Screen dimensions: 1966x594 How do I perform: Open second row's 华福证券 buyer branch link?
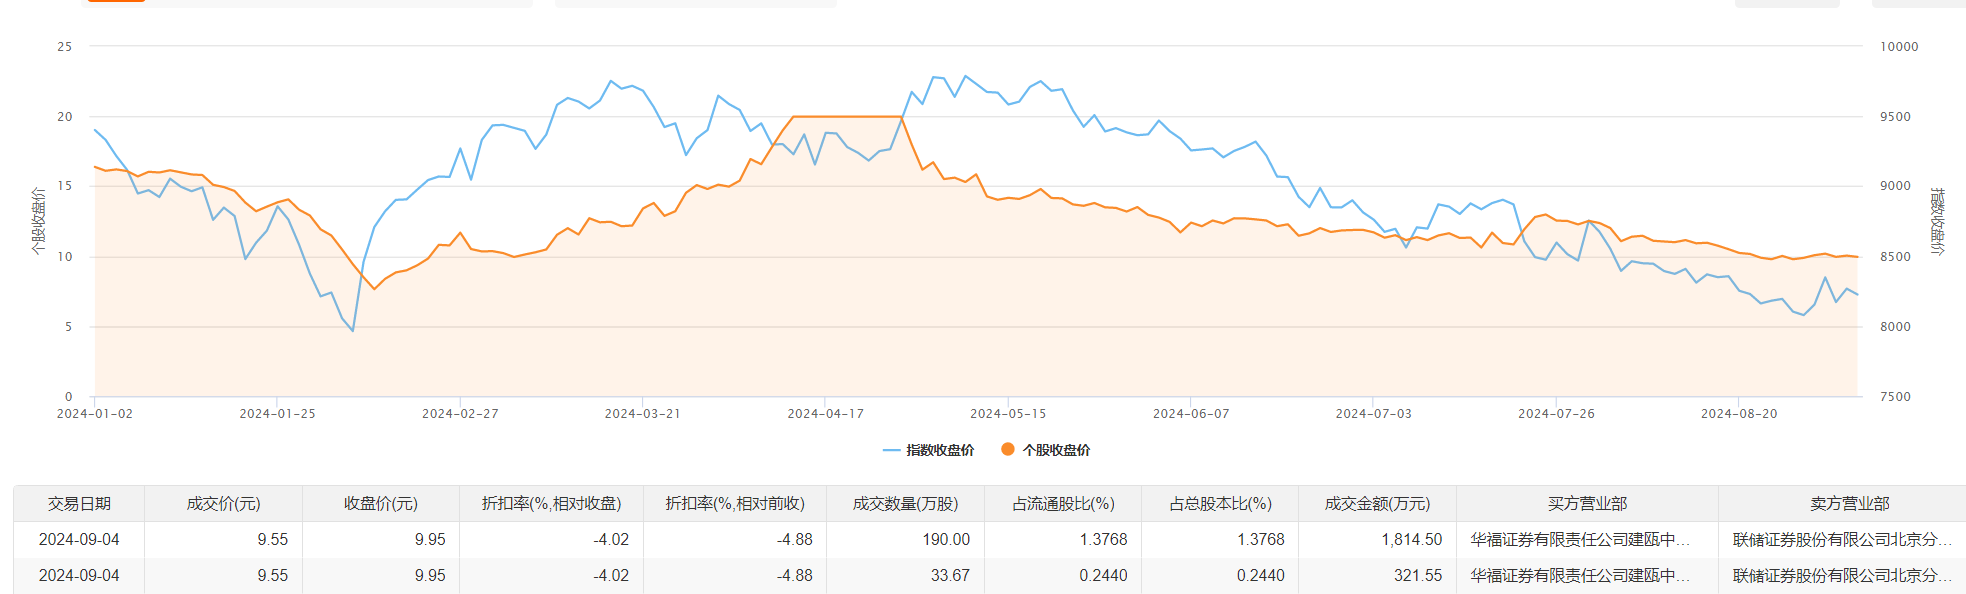point(1580,576)
